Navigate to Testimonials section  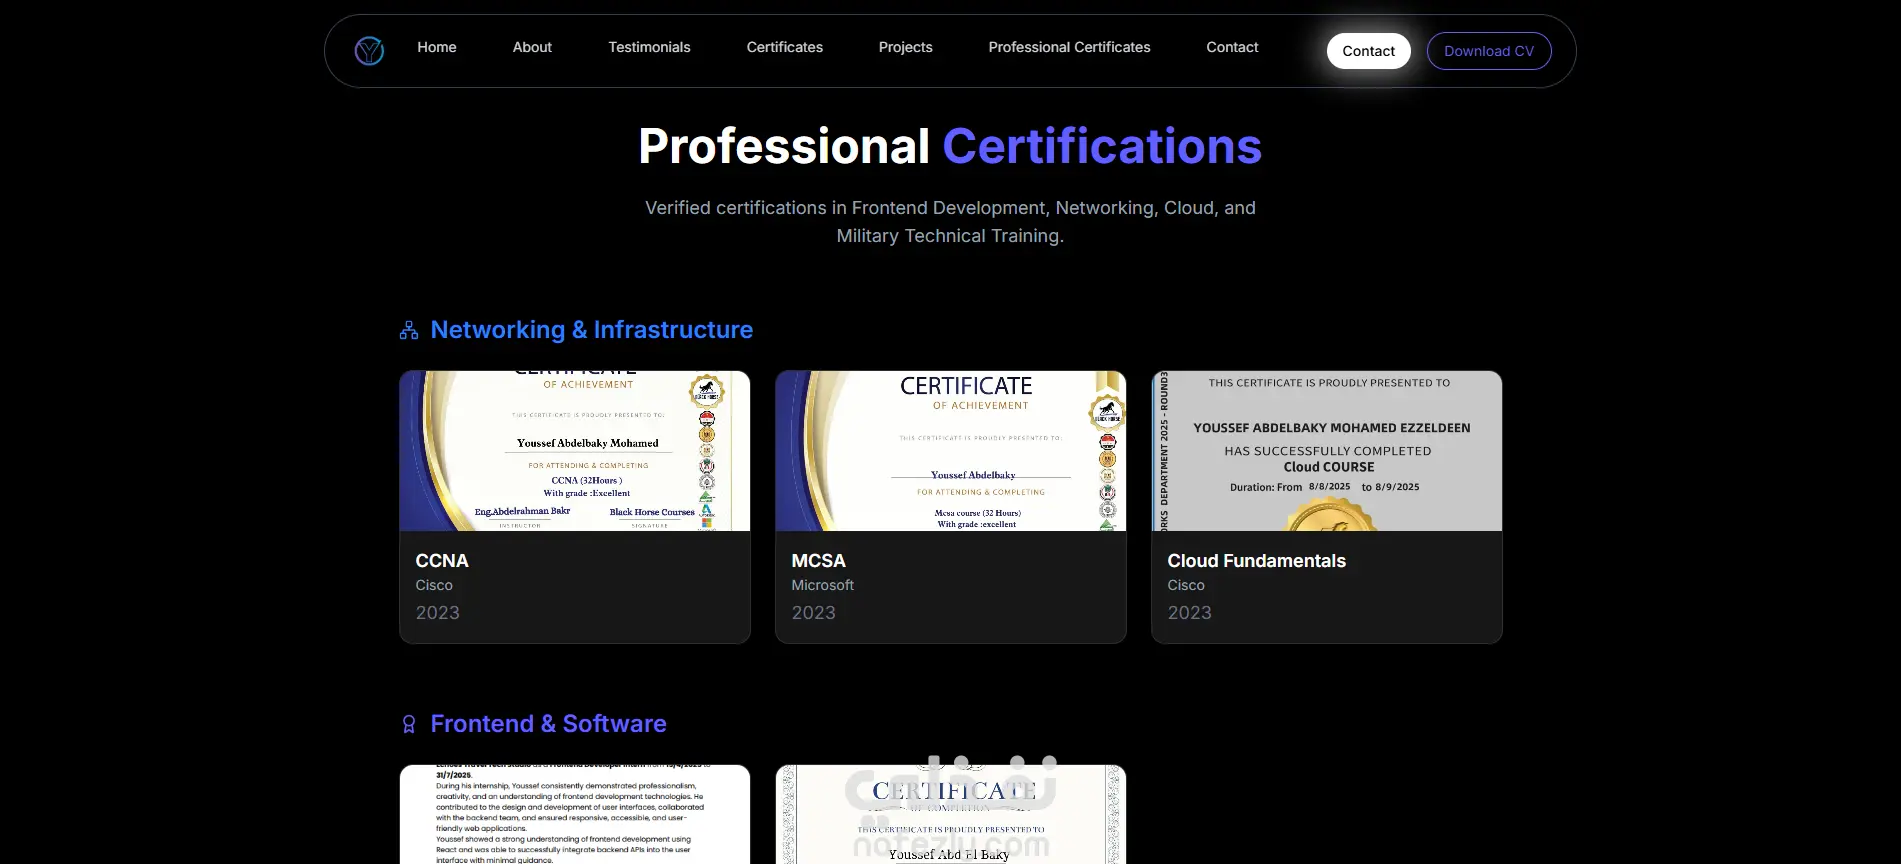point(649,47)
